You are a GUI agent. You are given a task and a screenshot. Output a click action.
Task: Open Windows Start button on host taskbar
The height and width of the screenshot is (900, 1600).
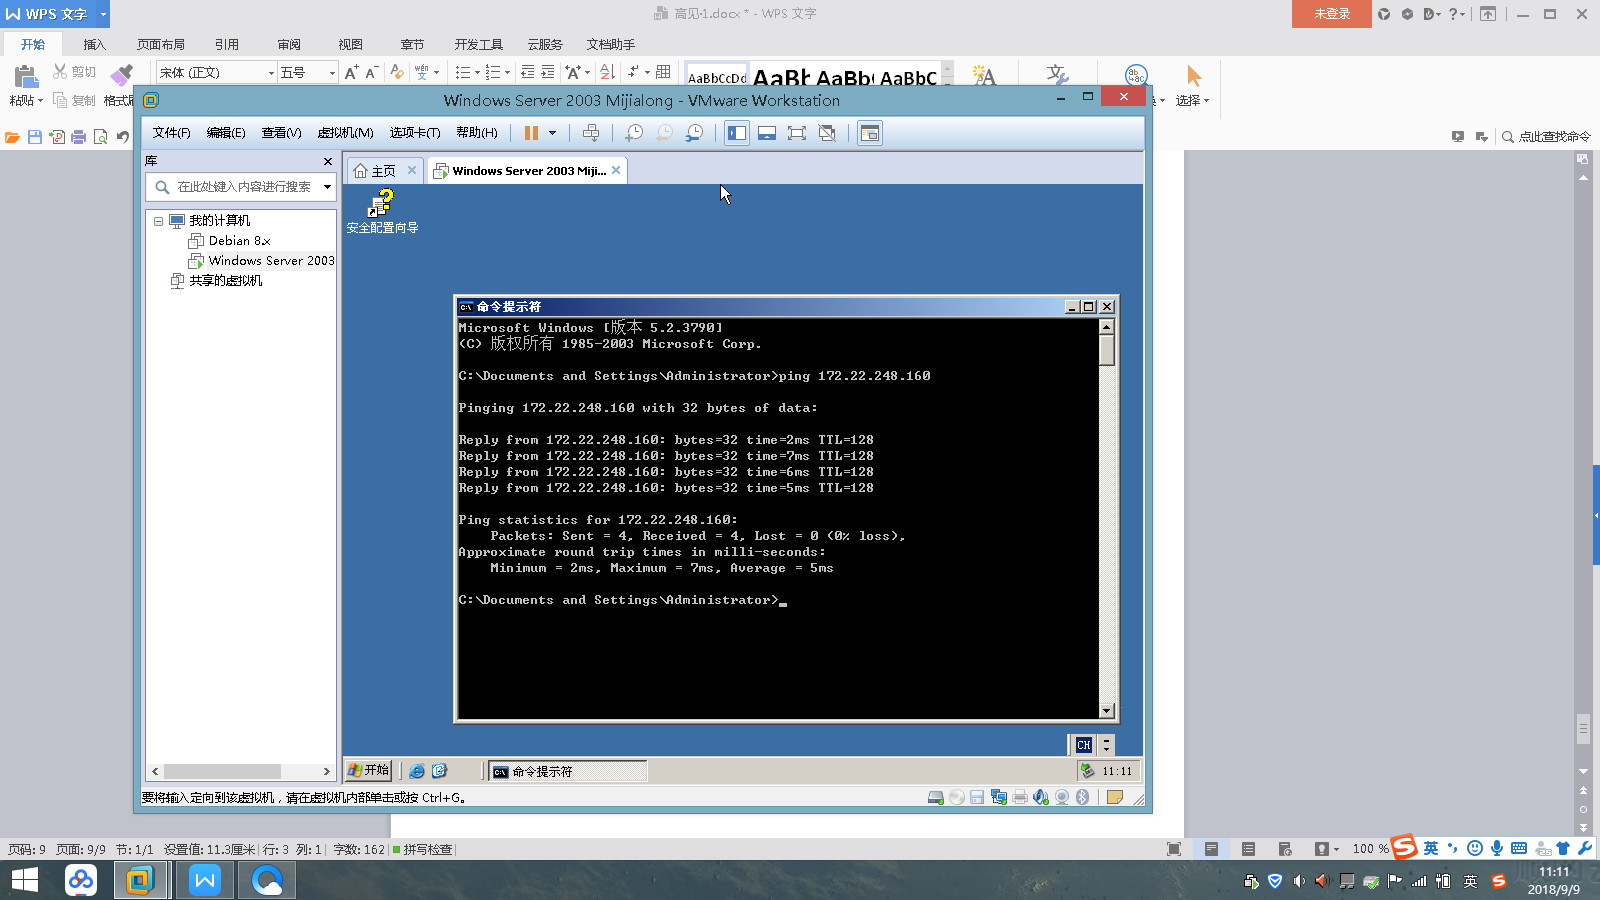[x=24, y=880]
